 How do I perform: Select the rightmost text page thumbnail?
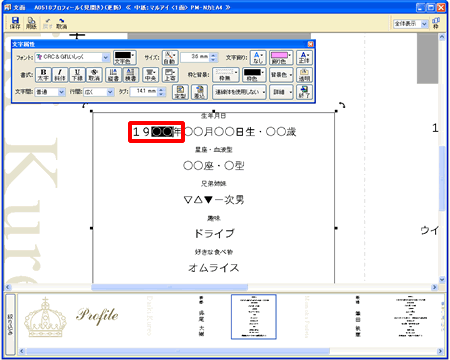[x=410, y=317]
